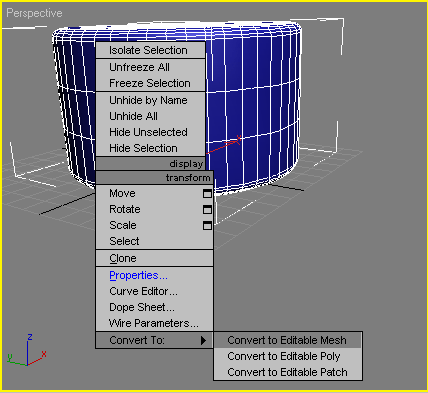
Task: Open Wire Parameters
Action: coord(154,323)
